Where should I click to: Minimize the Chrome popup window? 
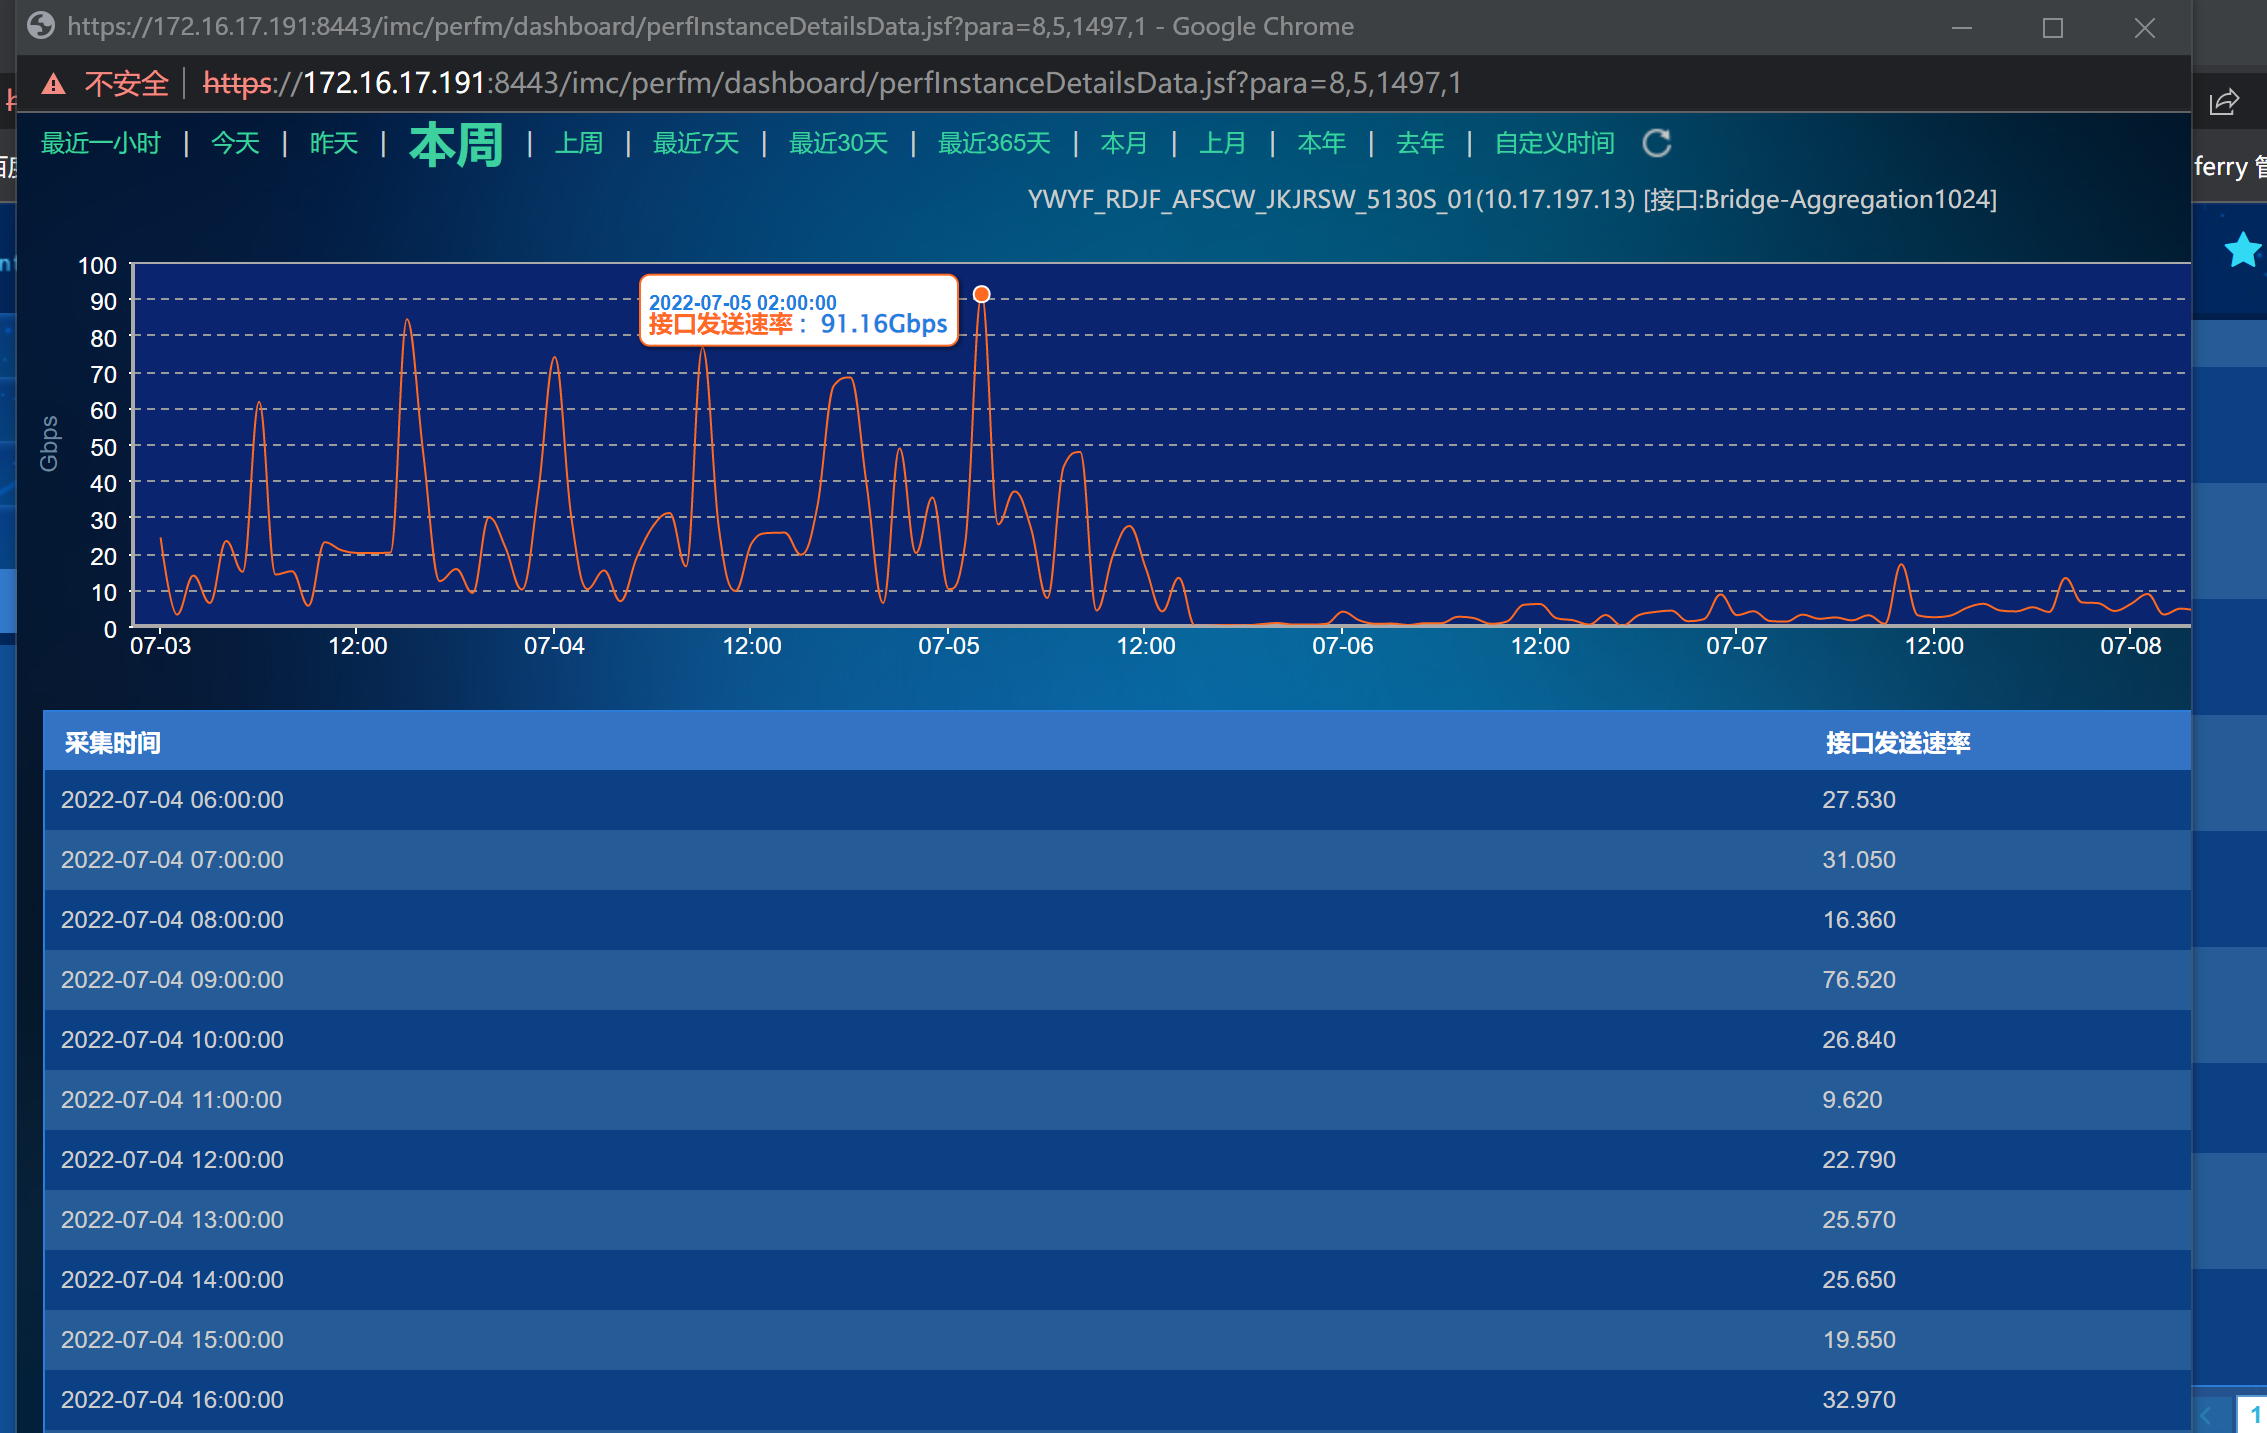[x=1961, y=28]
